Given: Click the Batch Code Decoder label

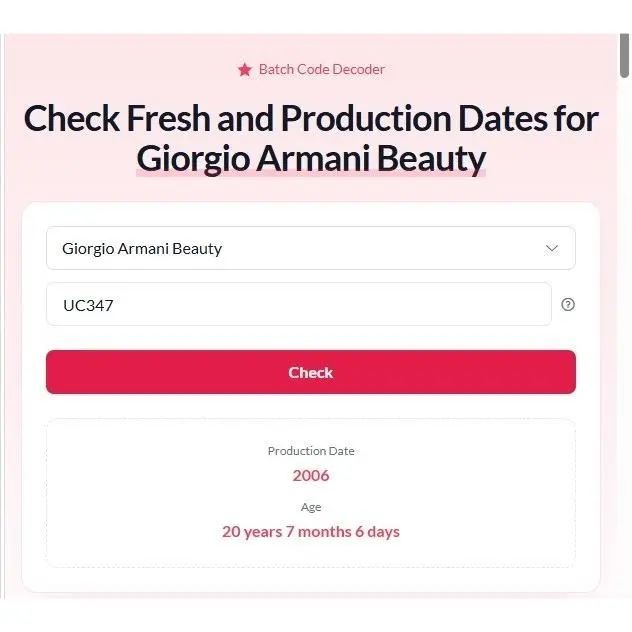Looking at the screenshot, I should click(x=322, y=69).
